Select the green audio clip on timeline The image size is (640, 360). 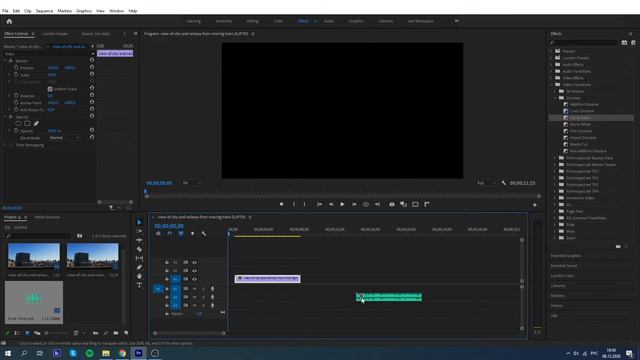tap(389, 297)
